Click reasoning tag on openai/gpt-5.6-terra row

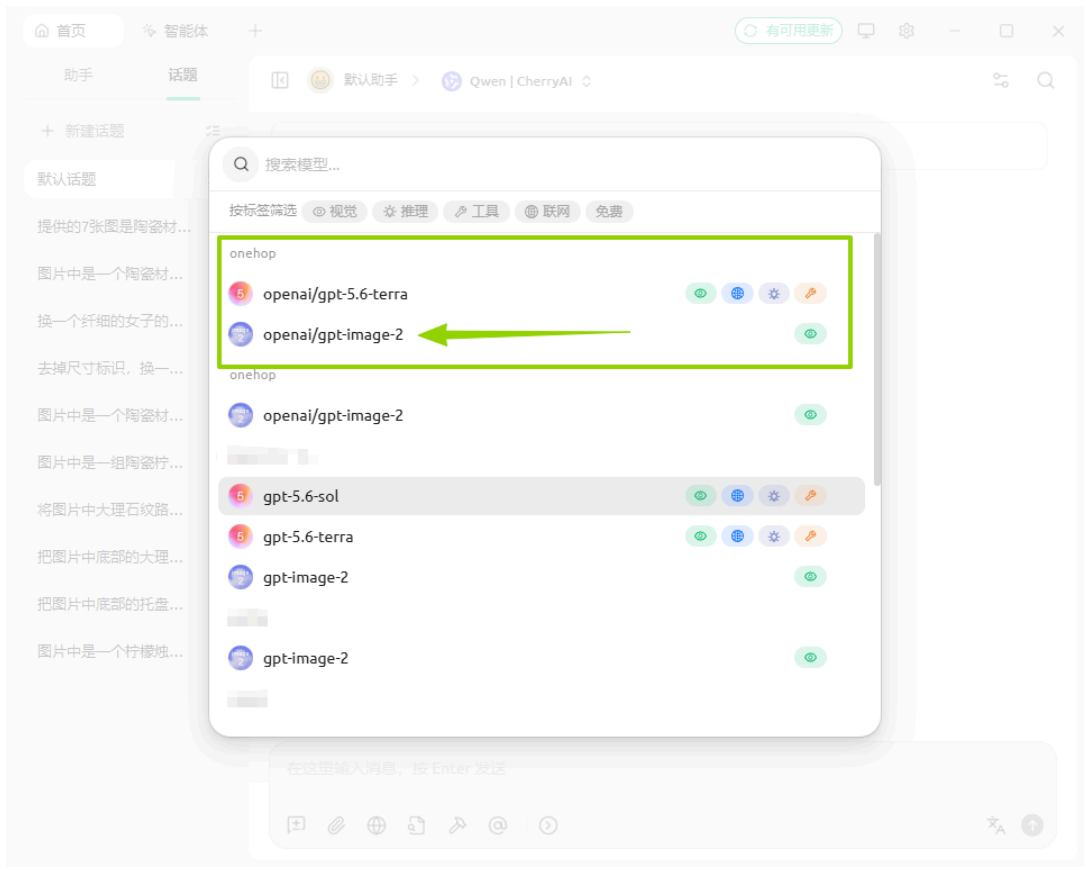[774, 294]
